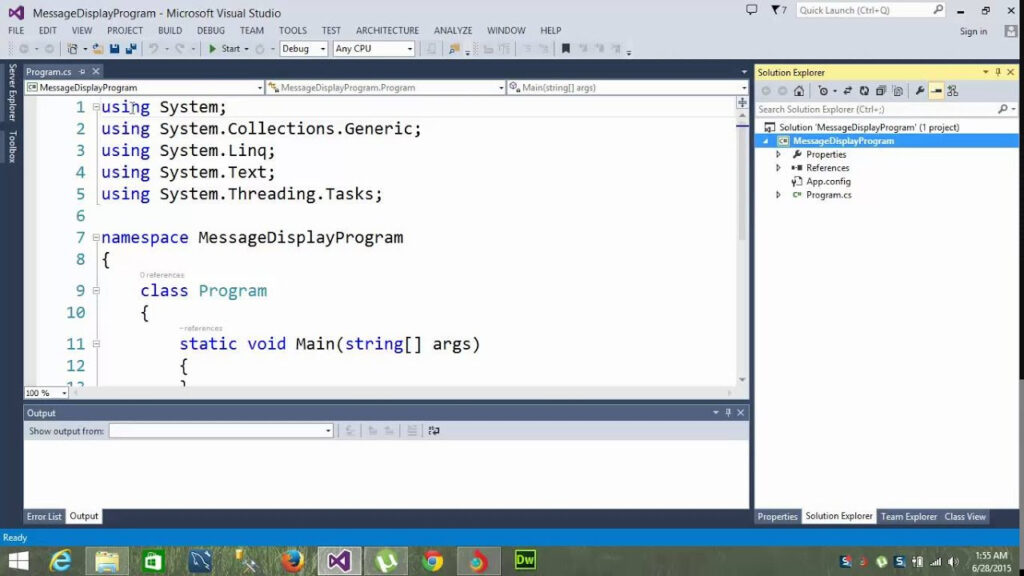Click the split editor icon above the scrollbar
1024x576 pixels.
point(742,103)
